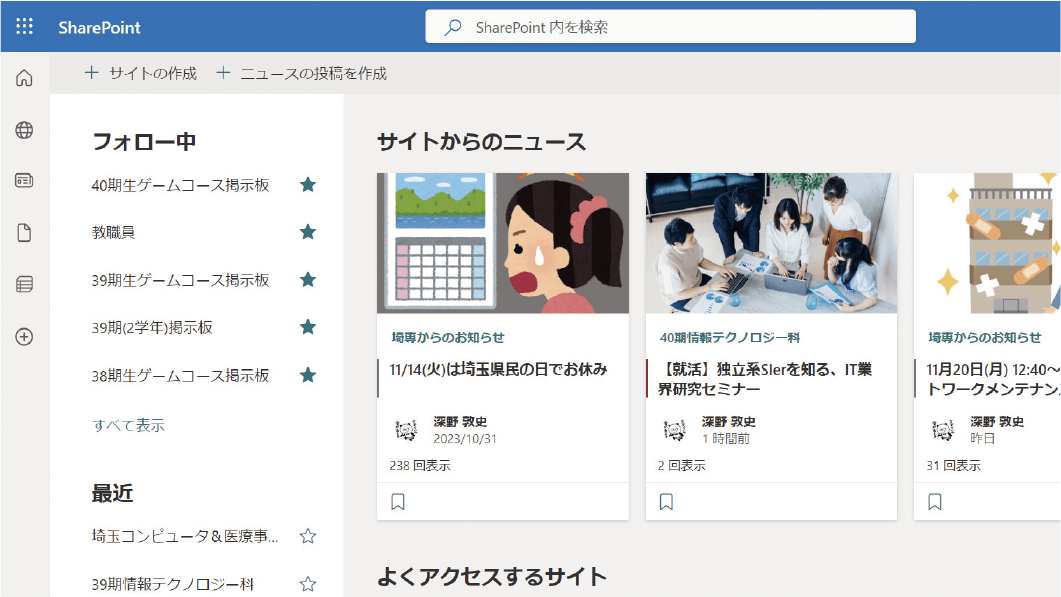Image resolution: width=1061 pixels, height=597 pixels.
Task: Unfollow 39期(2学年)掲示板 star
Action: point(308,328)
